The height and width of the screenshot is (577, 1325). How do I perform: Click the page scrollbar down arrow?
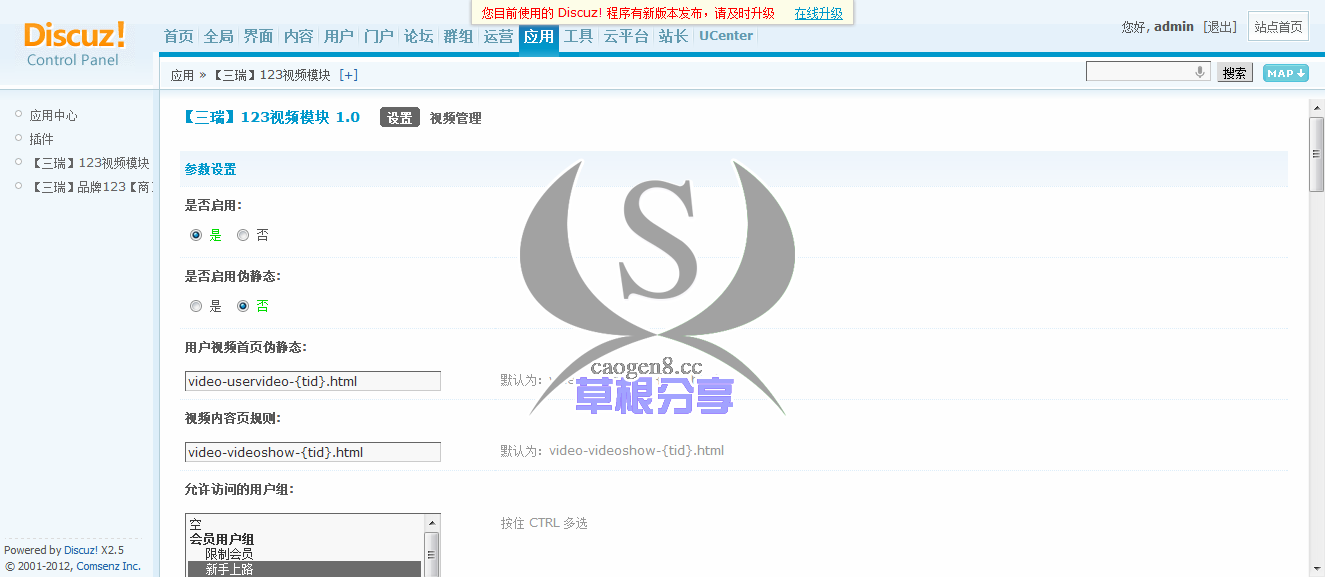[x=1316, y=569]
